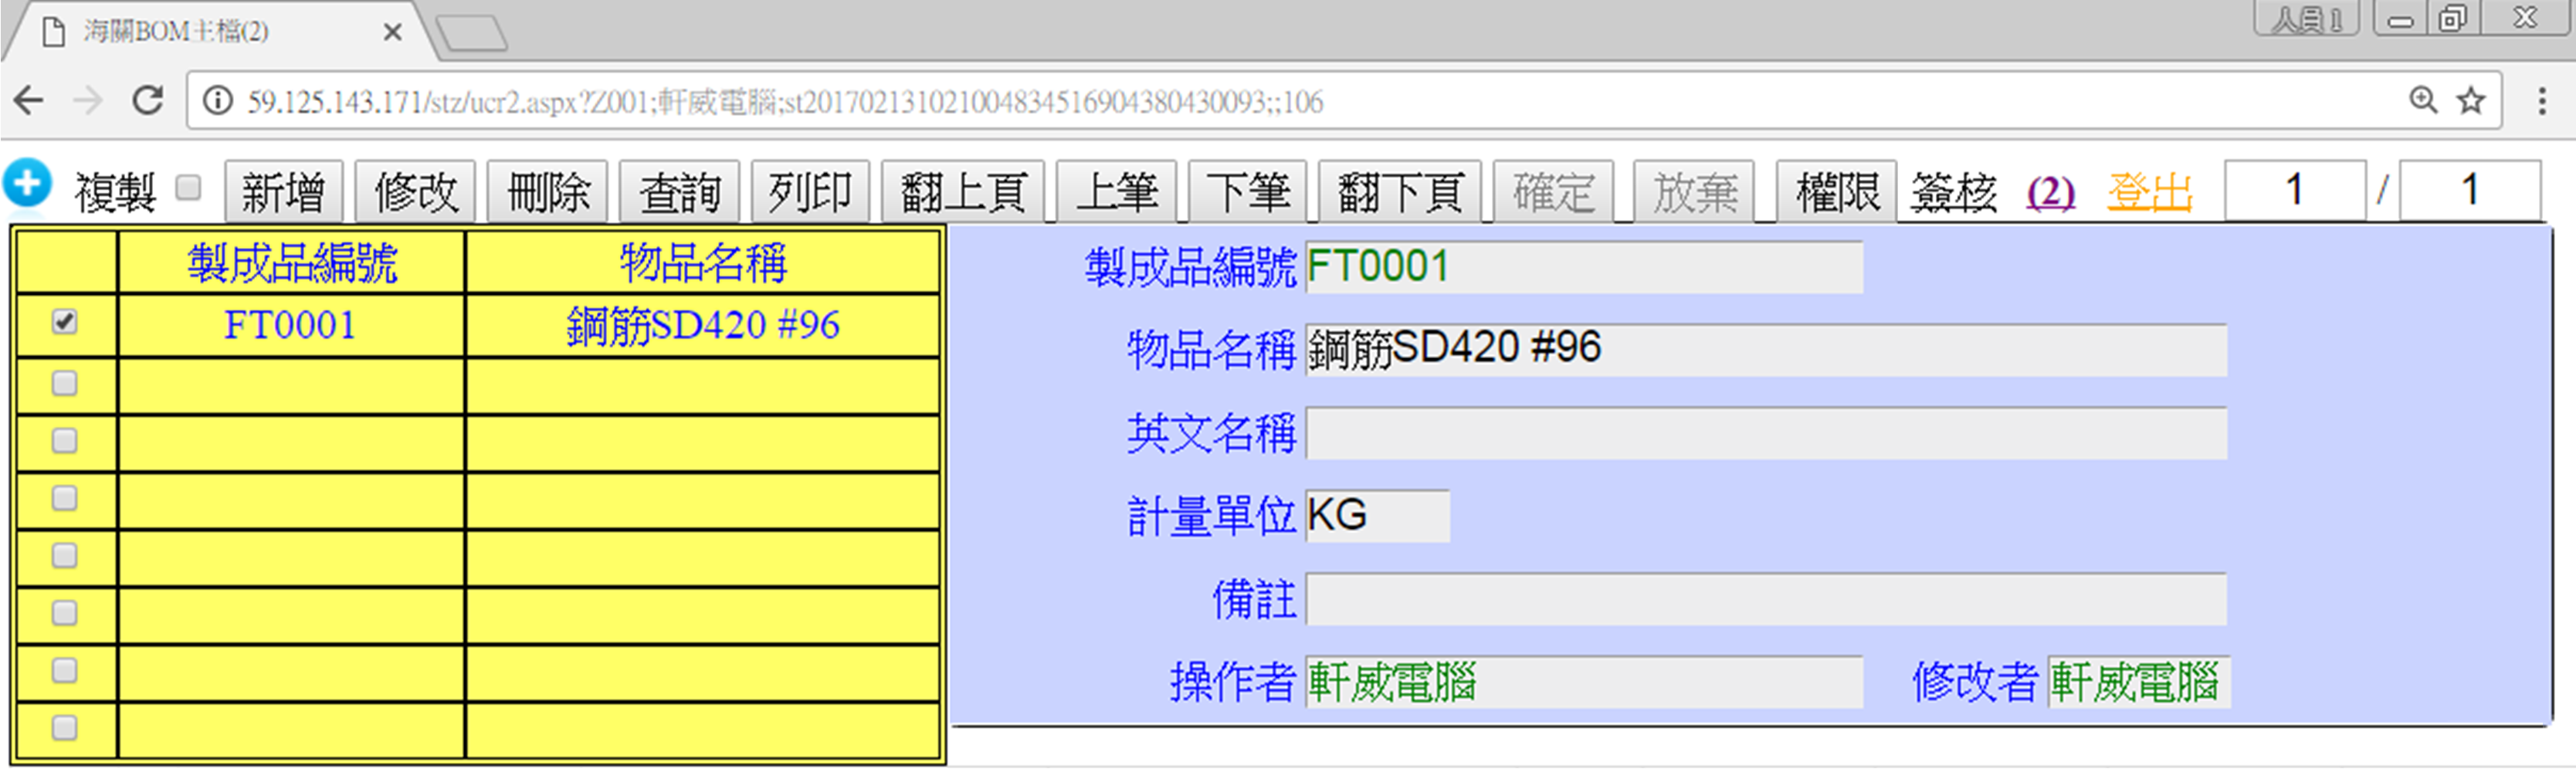The image size is (2576, 769).
Task: Select the 鋼筋SD420 #96 cell in the list
Action: click(x=703, y=325)
